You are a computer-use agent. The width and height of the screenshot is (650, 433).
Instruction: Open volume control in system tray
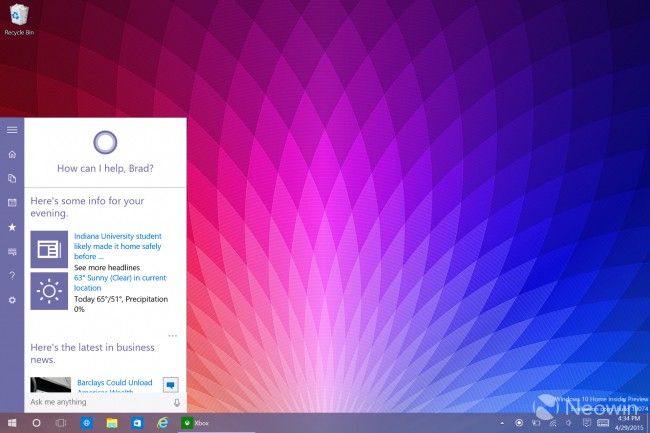[x=569, y=423]
